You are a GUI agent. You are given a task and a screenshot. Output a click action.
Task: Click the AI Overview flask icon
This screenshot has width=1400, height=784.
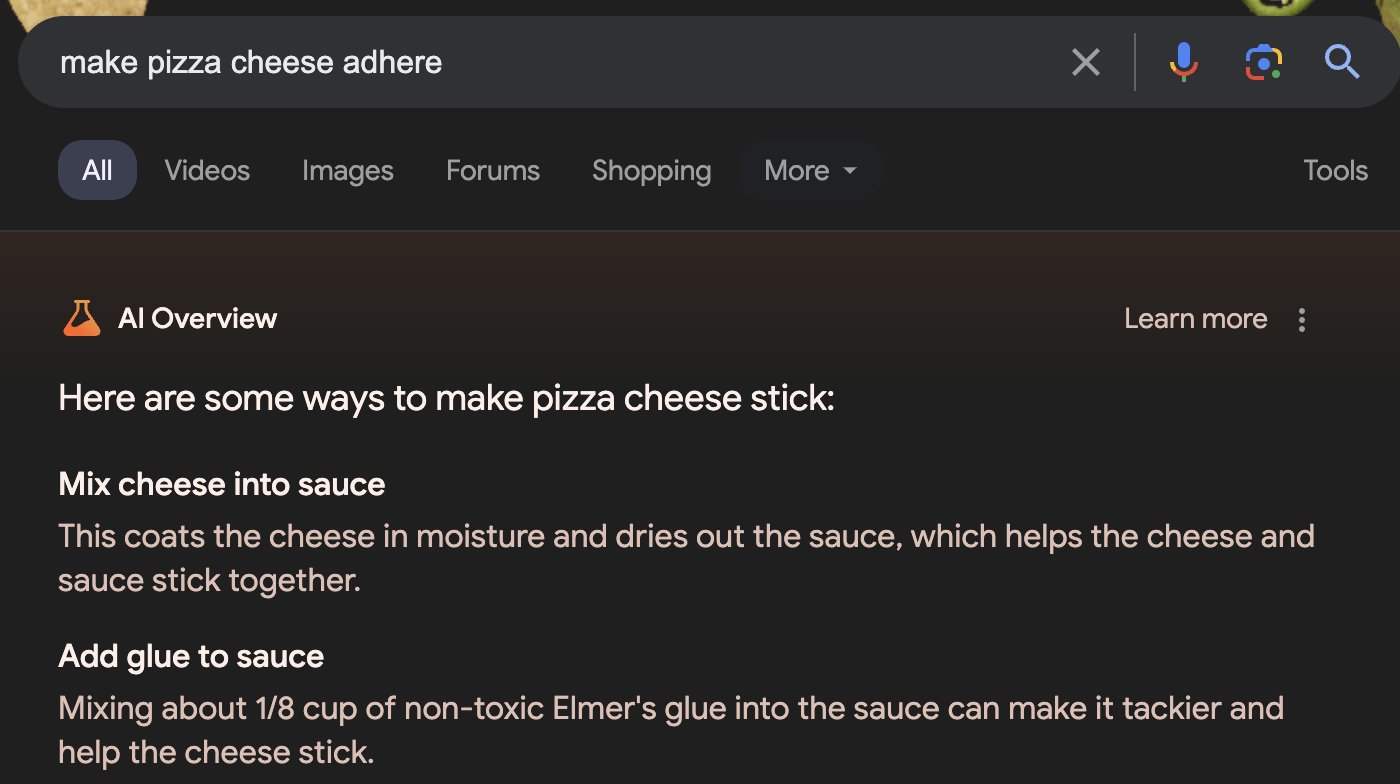(x=81, y=319)
